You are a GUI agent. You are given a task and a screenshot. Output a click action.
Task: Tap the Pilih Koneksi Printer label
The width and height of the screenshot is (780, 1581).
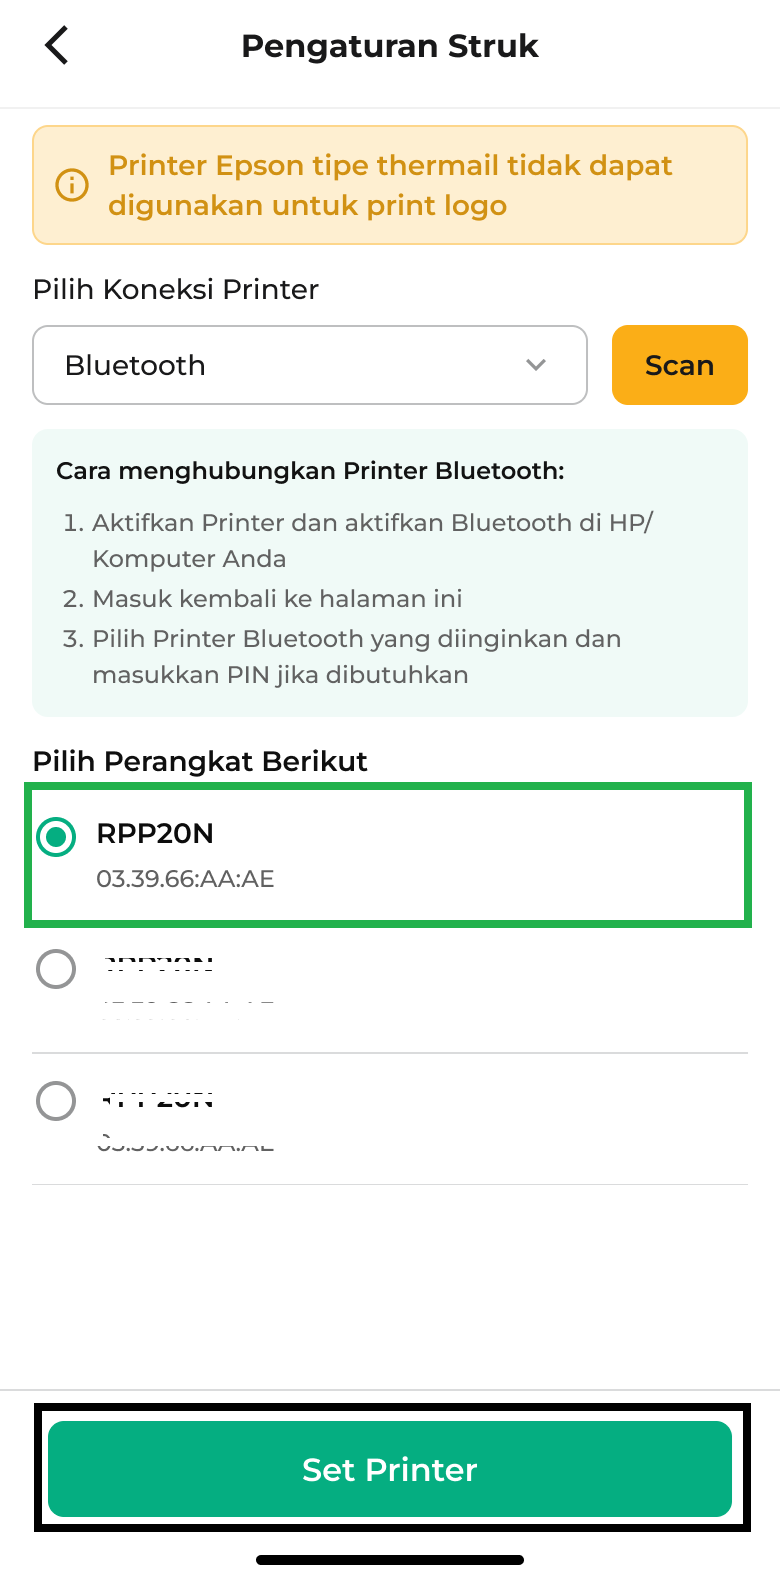pos(176,290)
